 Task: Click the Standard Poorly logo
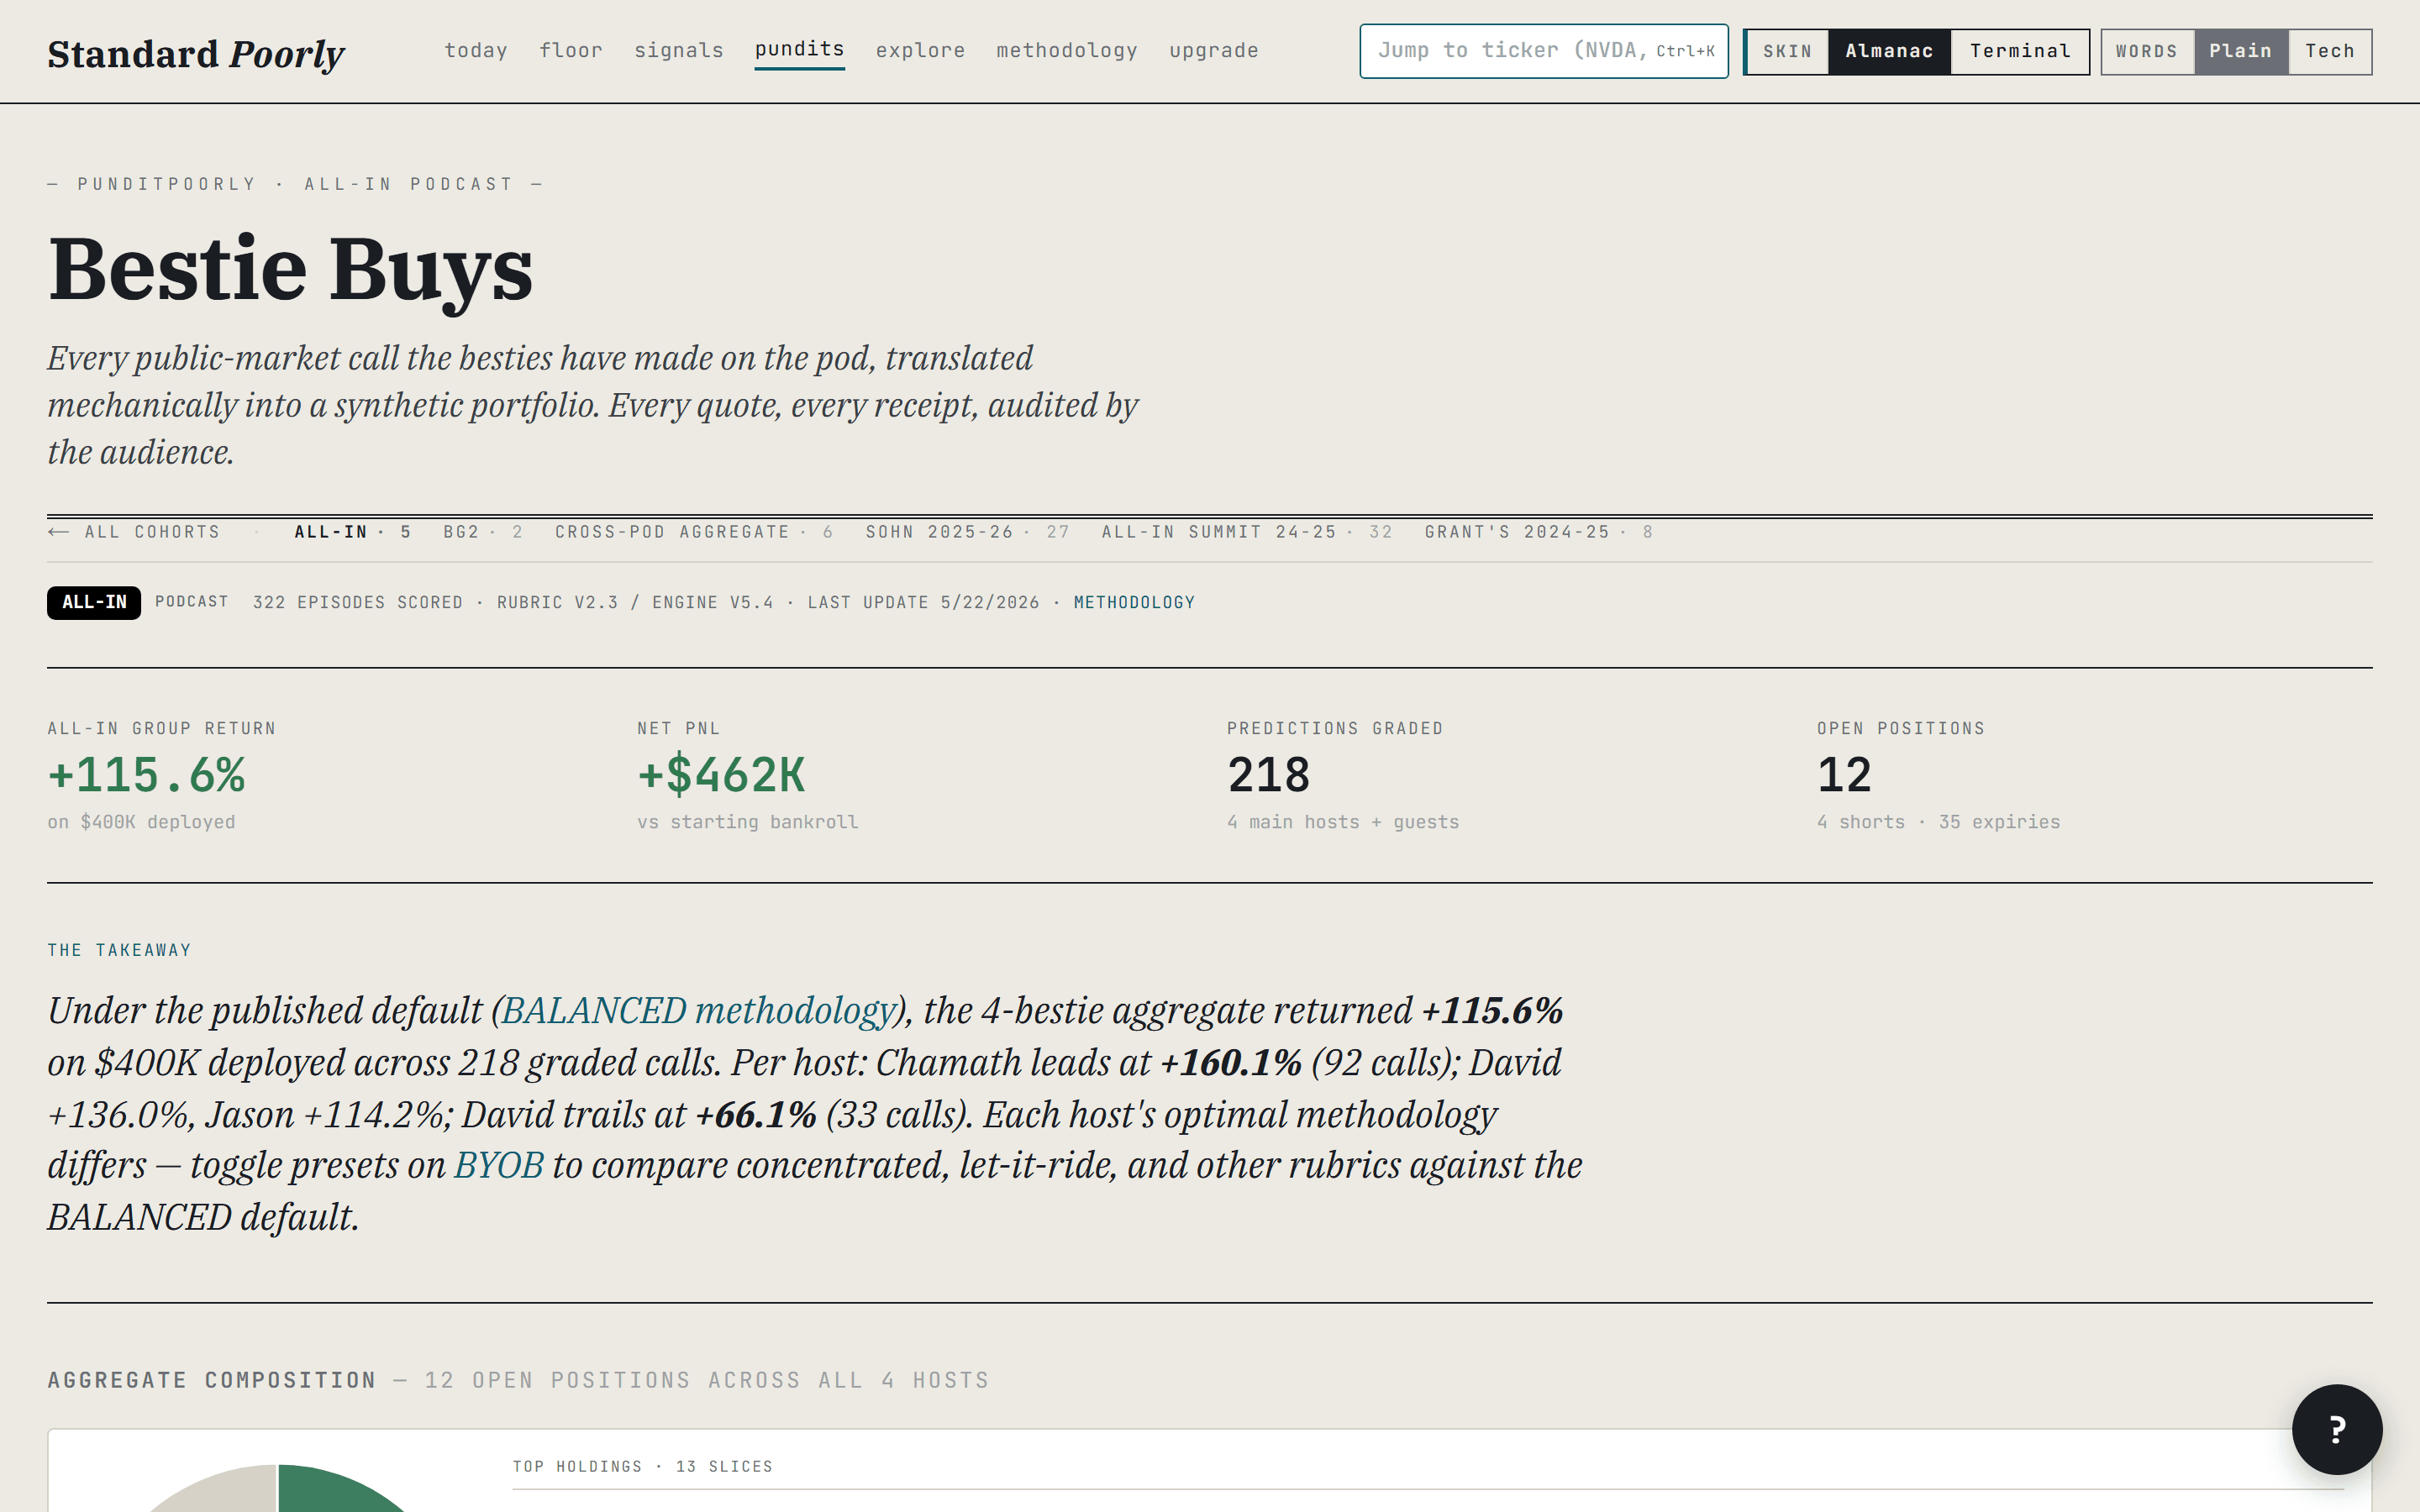point(196,53)
